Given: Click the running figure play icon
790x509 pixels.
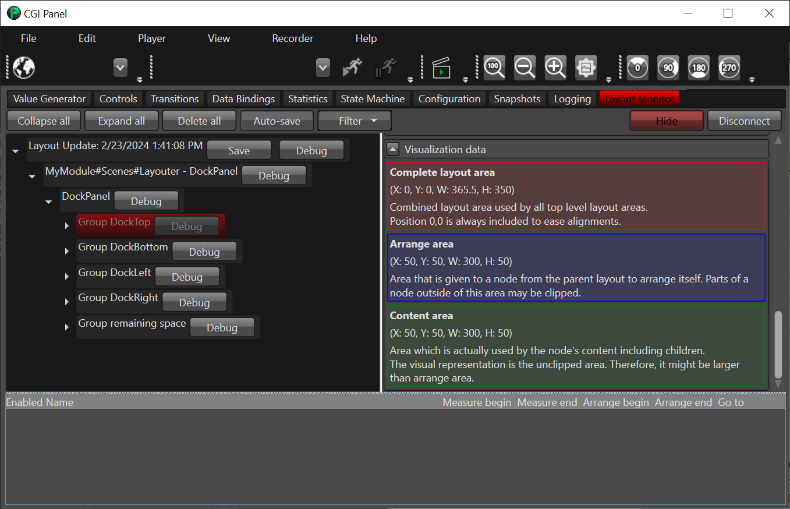Looking at the screenshot, I should pyautogui.click(x=352, y=68).
